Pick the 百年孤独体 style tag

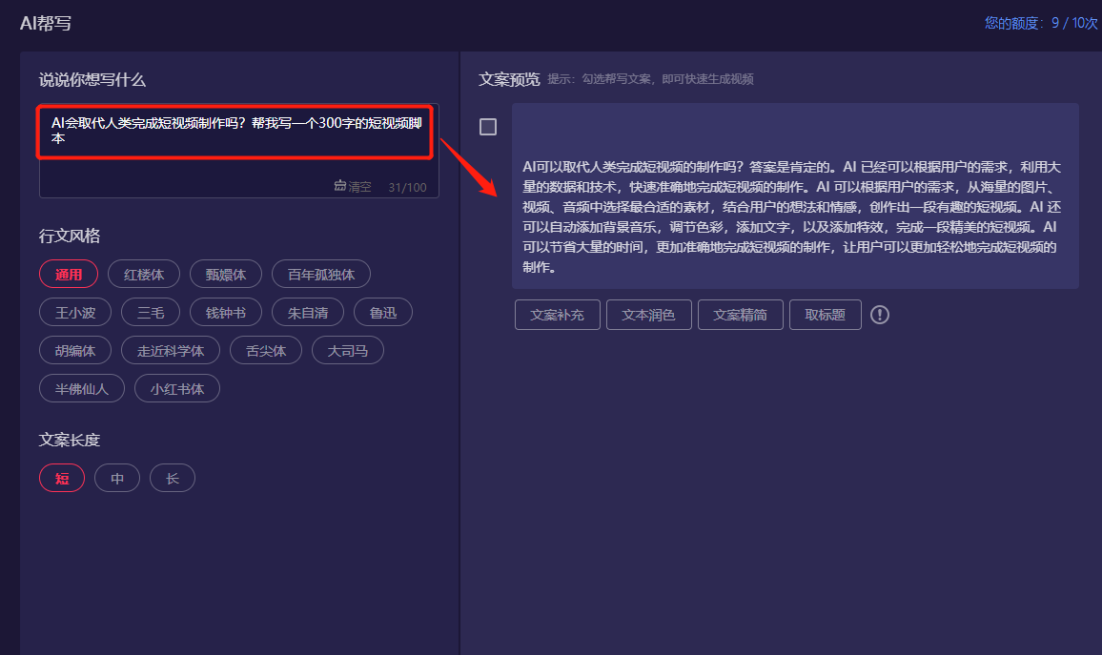pyautogui.click(x=321, y=274)
